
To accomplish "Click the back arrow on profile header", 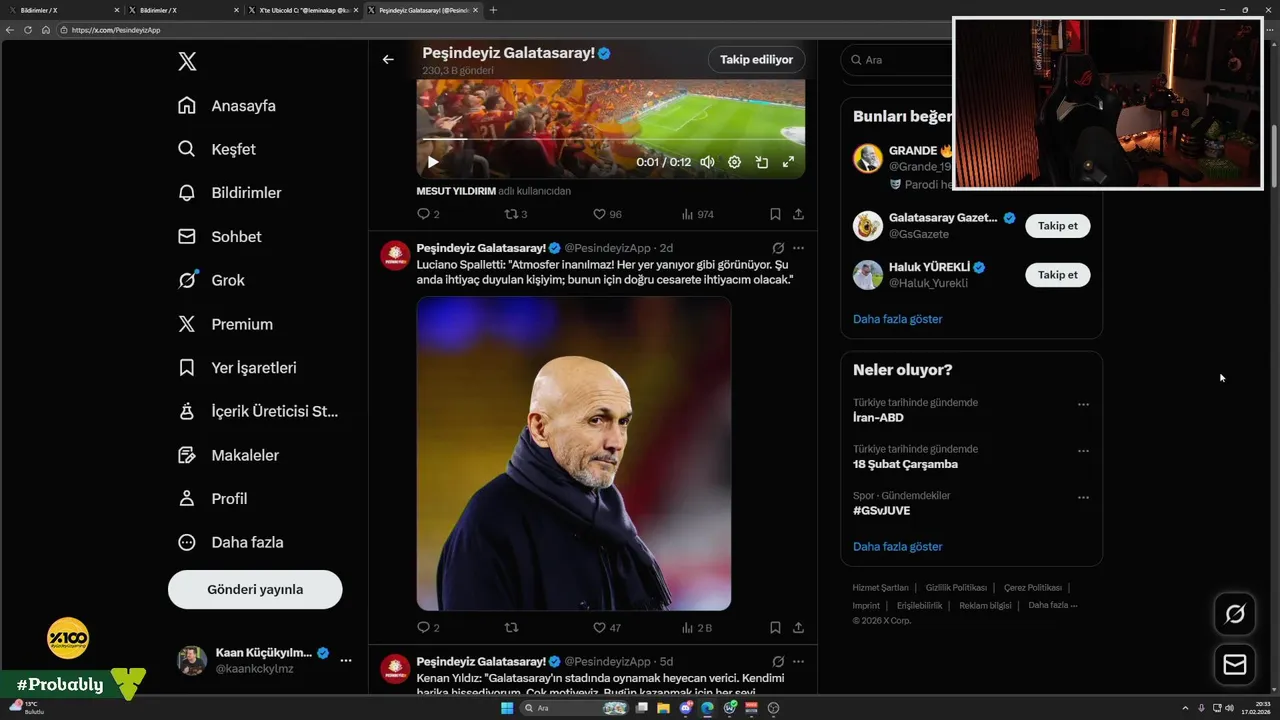I will pos(388,60).
